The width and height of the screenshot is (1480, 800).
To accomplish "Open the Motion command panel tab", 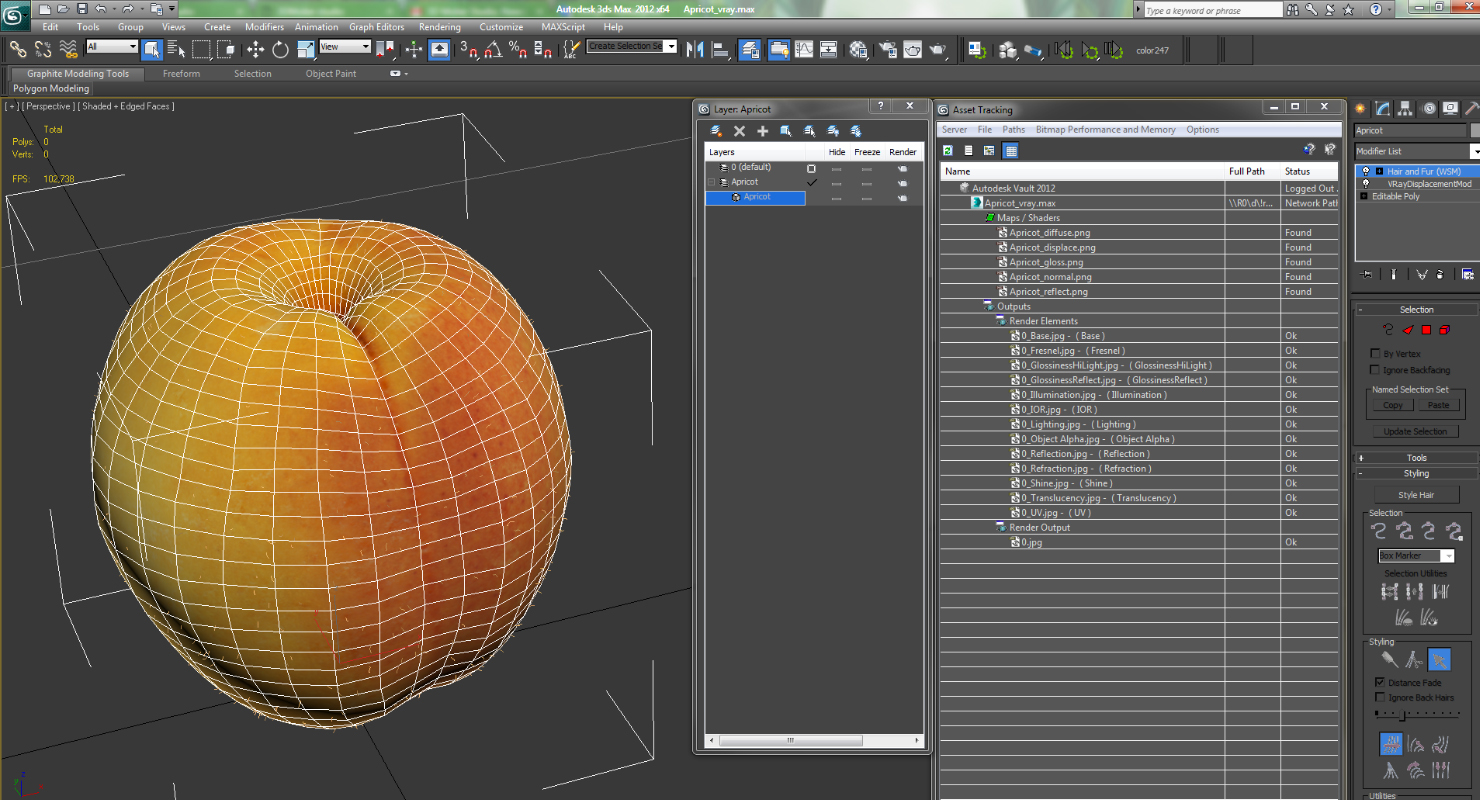I will (1428, 109).
